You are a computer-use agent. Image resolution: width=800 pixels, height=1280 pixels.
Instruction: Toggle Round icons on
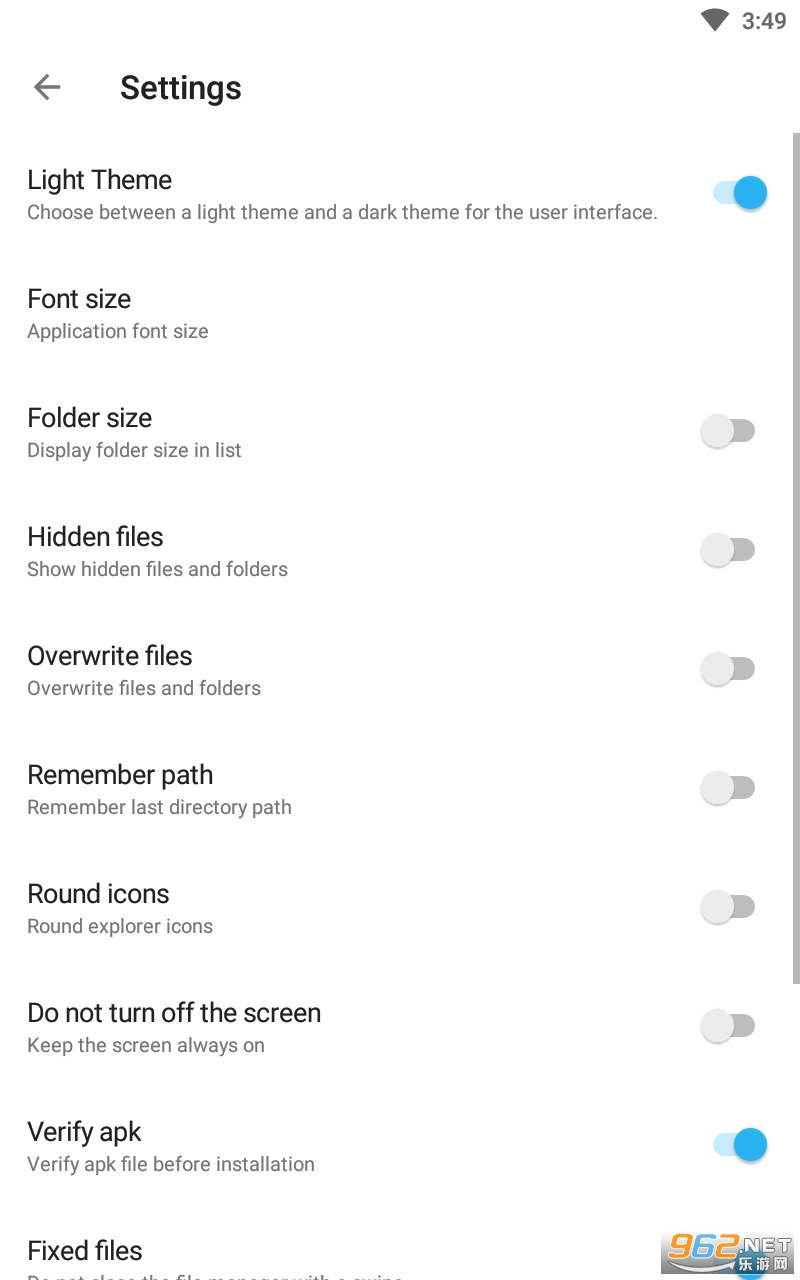point(728,907)
